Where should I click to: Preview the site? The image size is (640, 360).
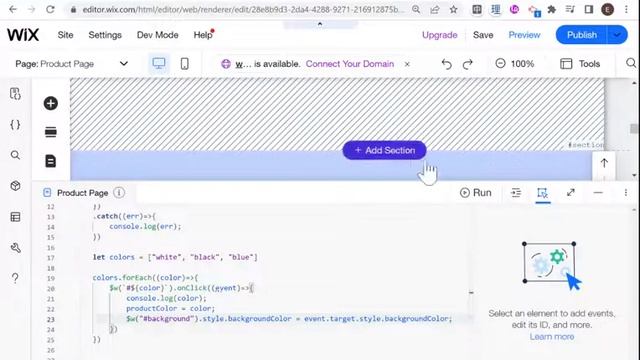coord(524,35)
